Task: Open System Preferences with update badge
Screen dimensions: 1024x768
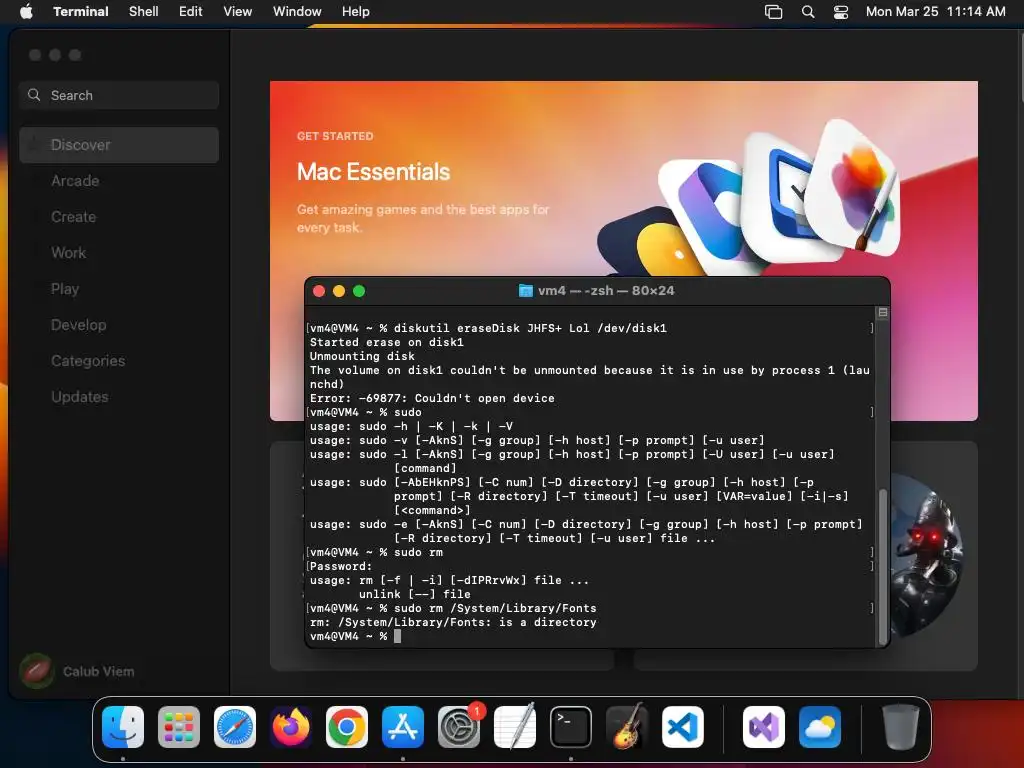Action: click(x=459, y=727)
